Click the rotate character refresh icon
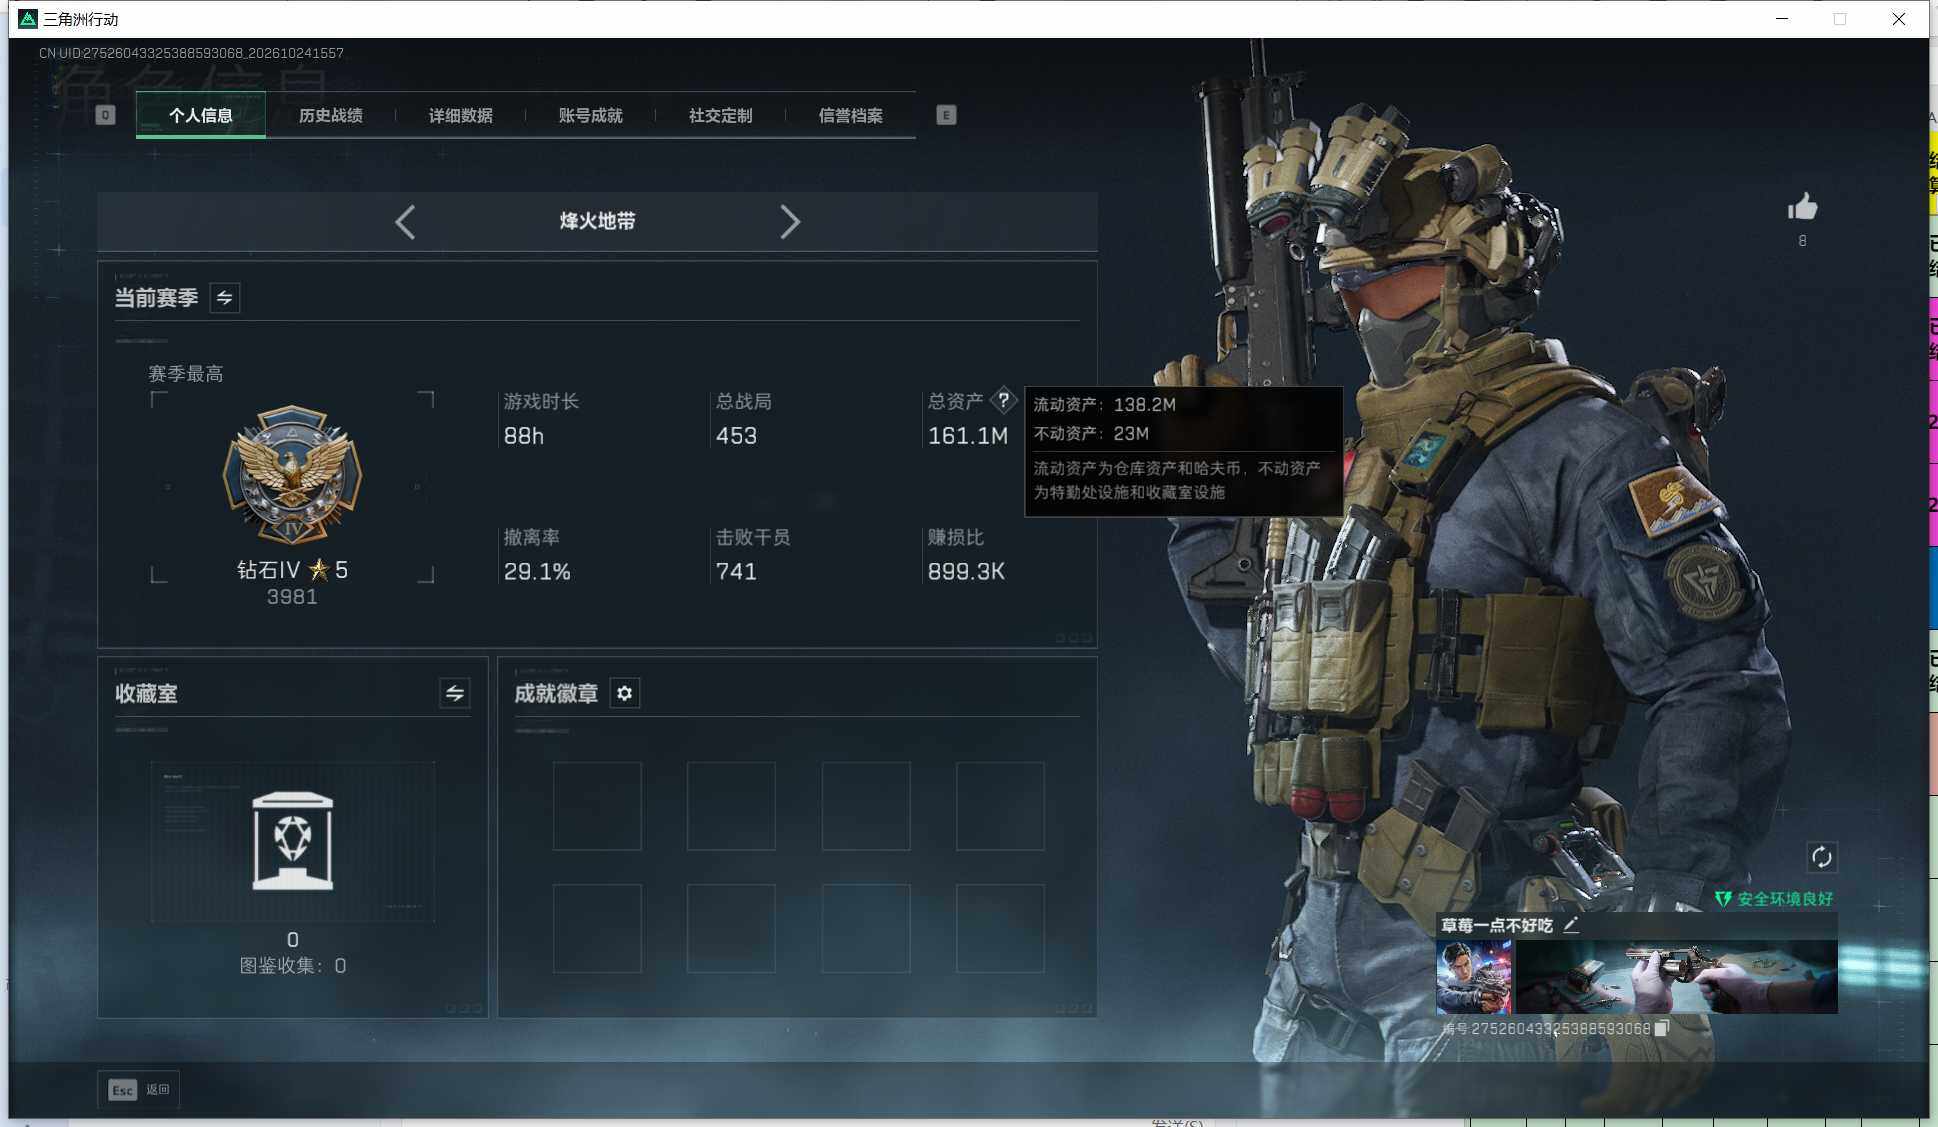The image size is (1938, 1127). click(x=1821, y=857)
